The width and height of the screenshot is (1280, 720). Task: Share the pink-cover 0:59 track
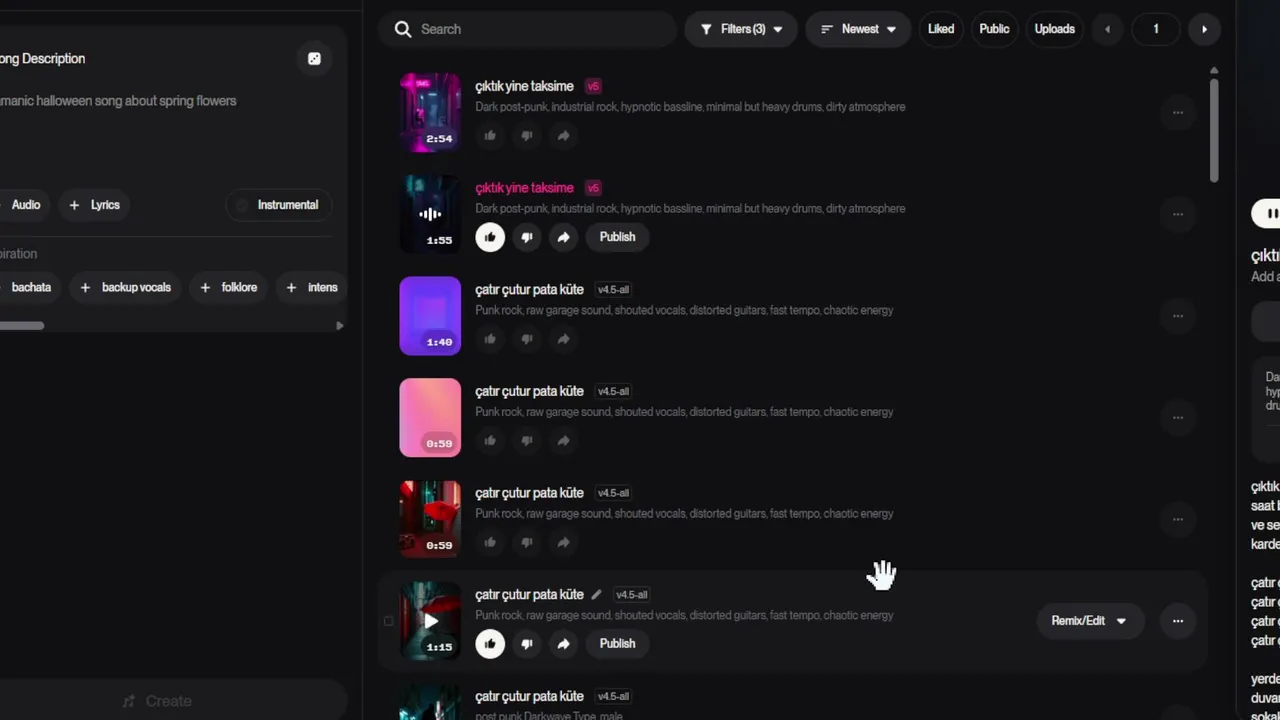[x=563, y=441]
